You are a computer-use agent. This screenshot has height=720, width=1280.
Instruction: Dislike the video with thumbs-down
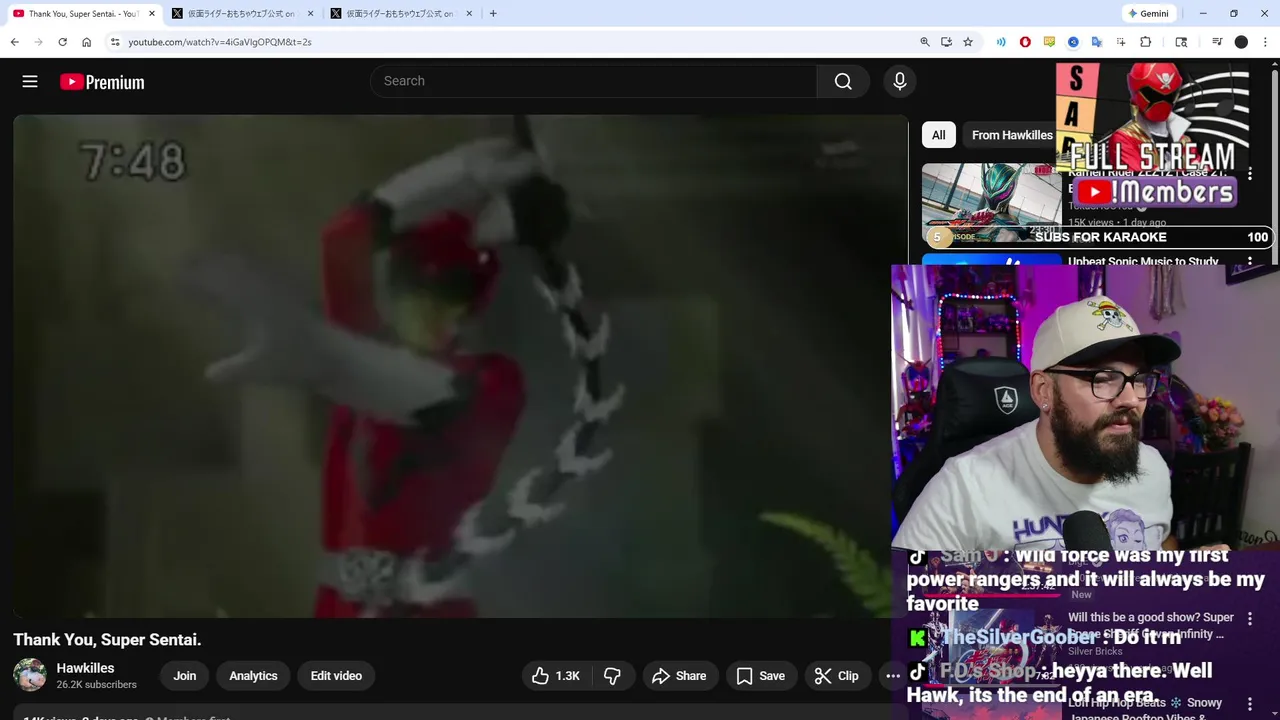[x=612, y=676]
